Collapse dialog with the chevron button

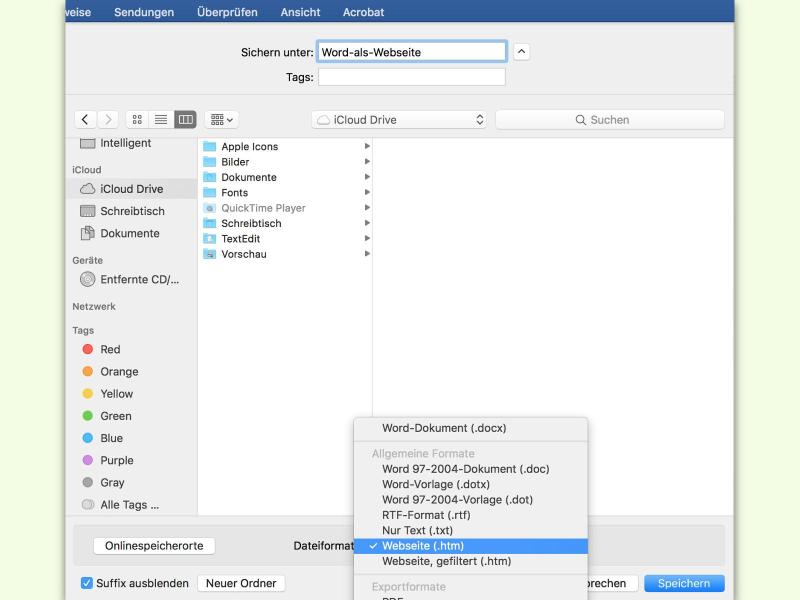(x=521, y=52)
